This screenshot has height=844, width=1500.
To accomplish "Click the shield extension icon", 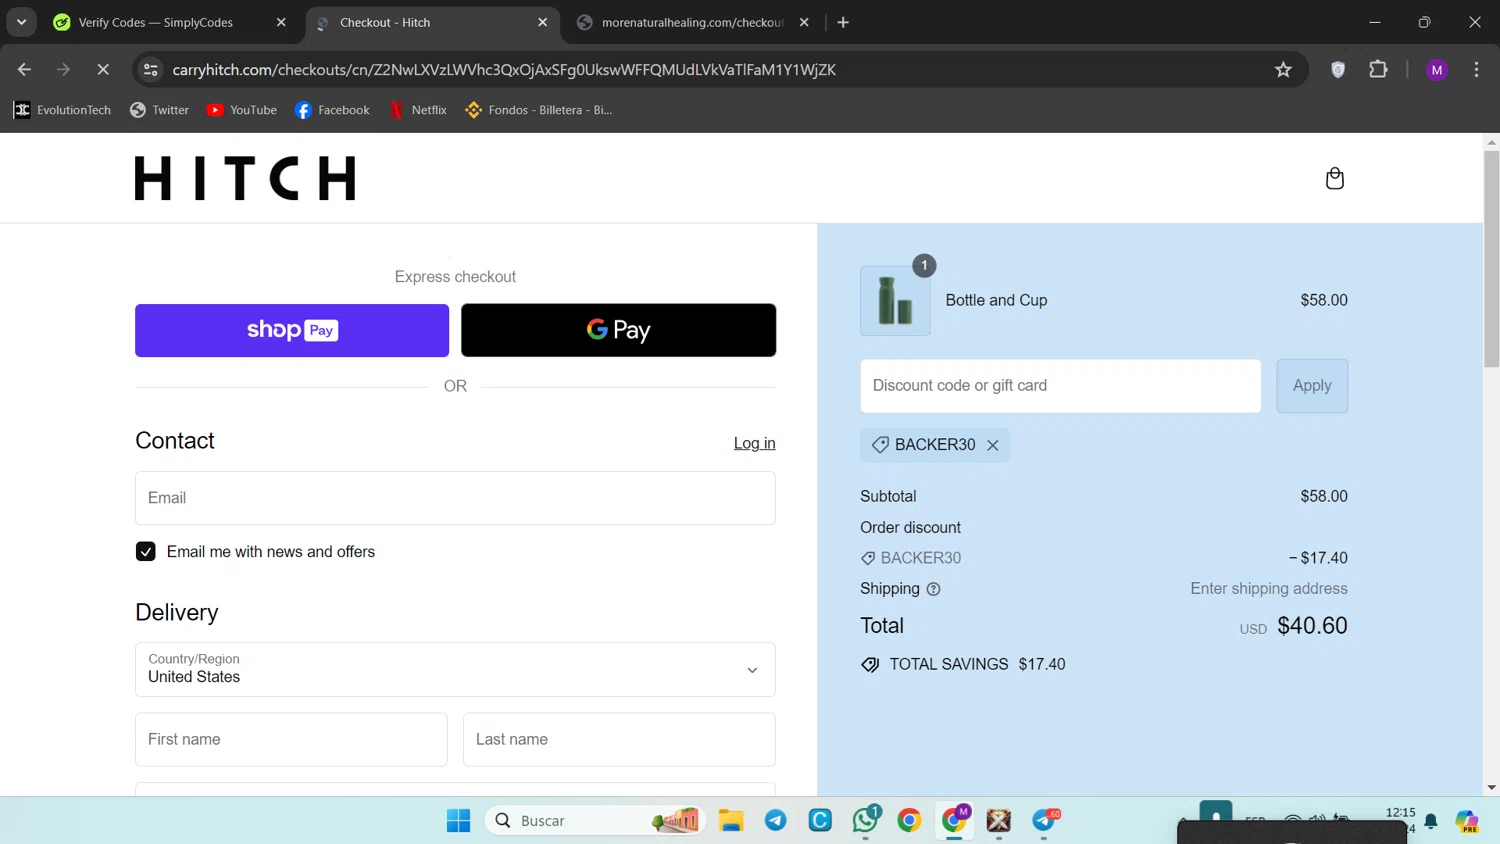I will click(x=1338, y=69).
